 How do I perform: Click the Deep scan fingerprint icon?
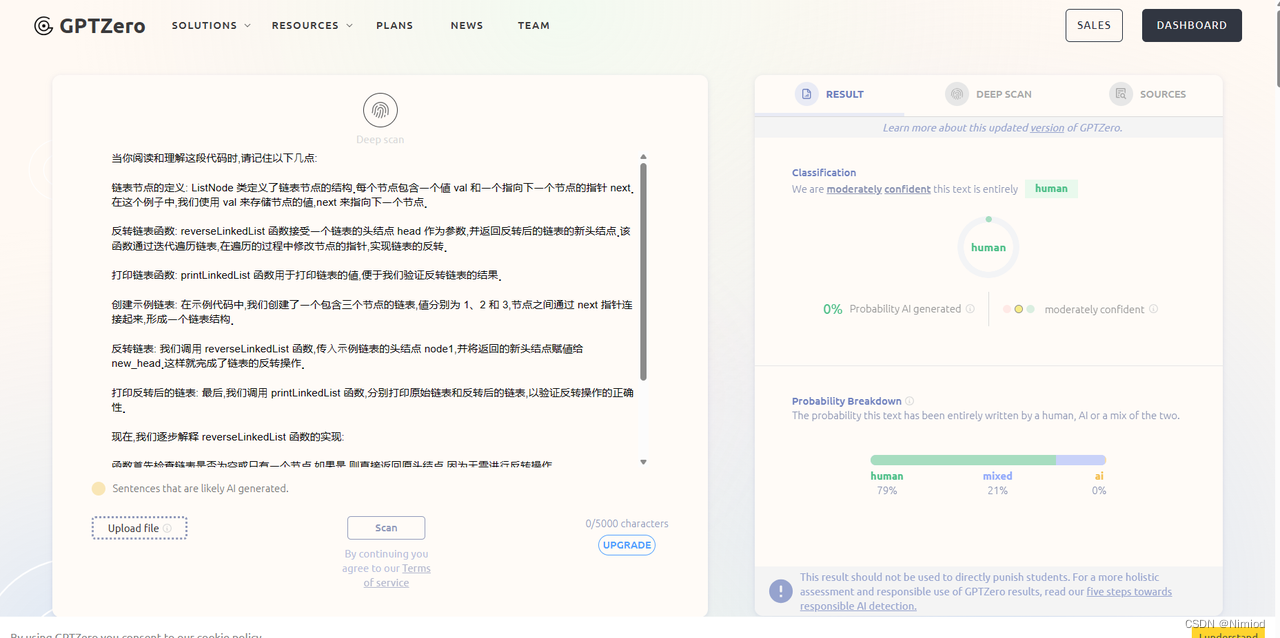coord(380,110)
